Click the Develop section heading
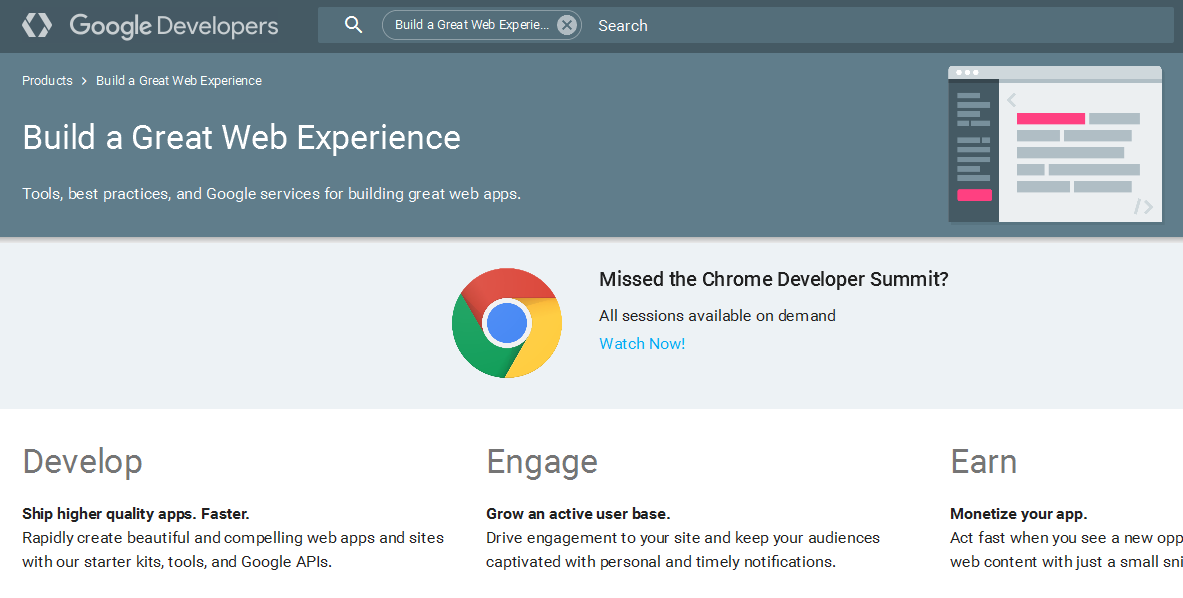The image size is (1183, 598). (82, 462)
